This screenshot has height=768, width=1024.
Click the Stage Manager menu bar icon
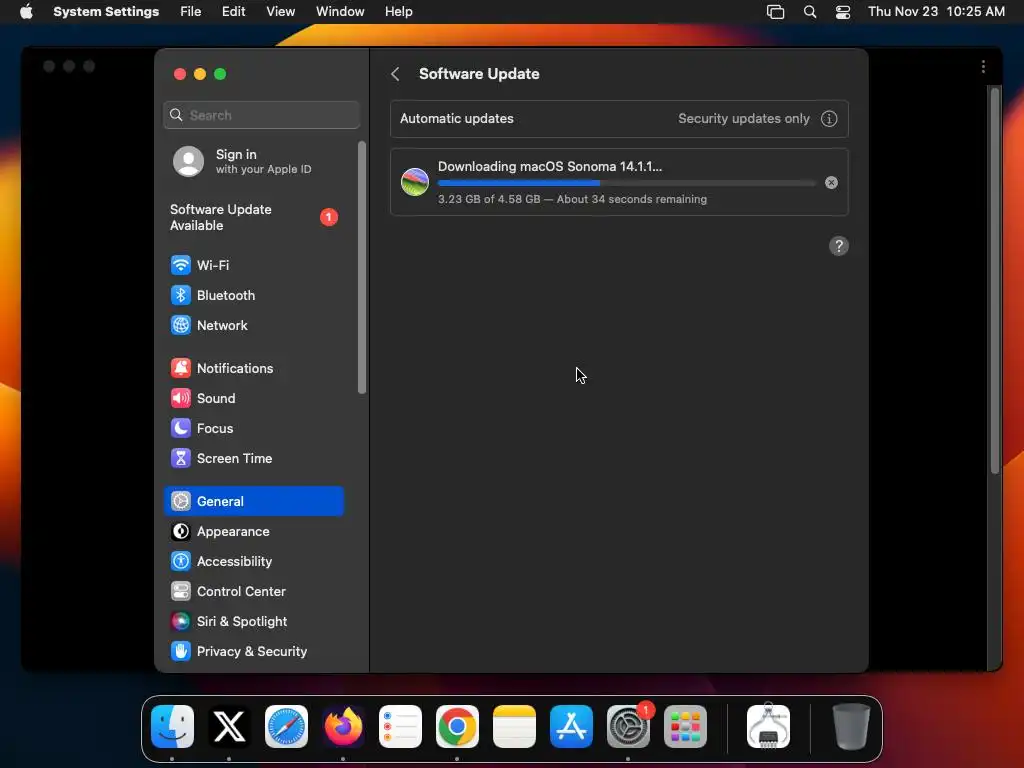click(x=775, y=12)
